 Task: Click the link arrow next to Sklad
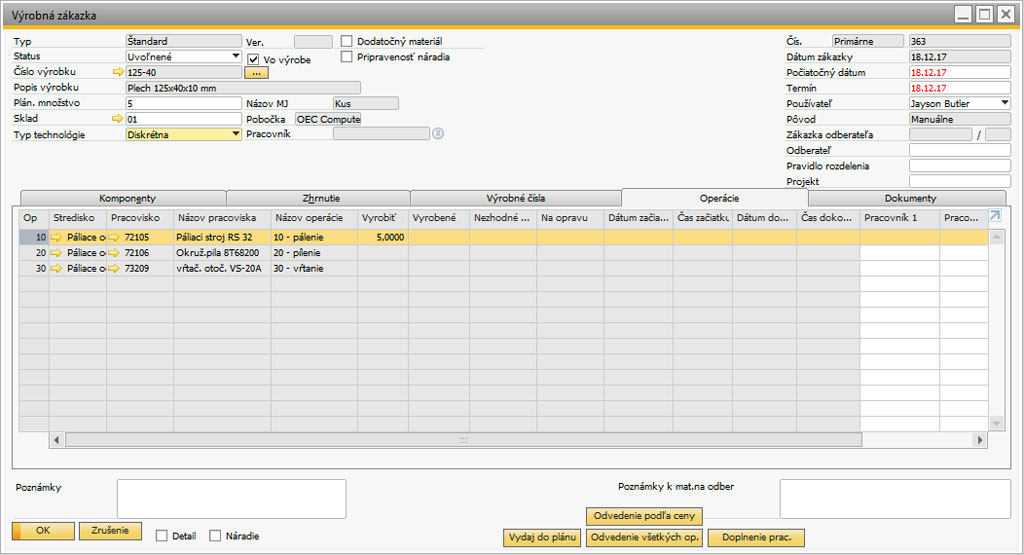(x=117, y=119)
